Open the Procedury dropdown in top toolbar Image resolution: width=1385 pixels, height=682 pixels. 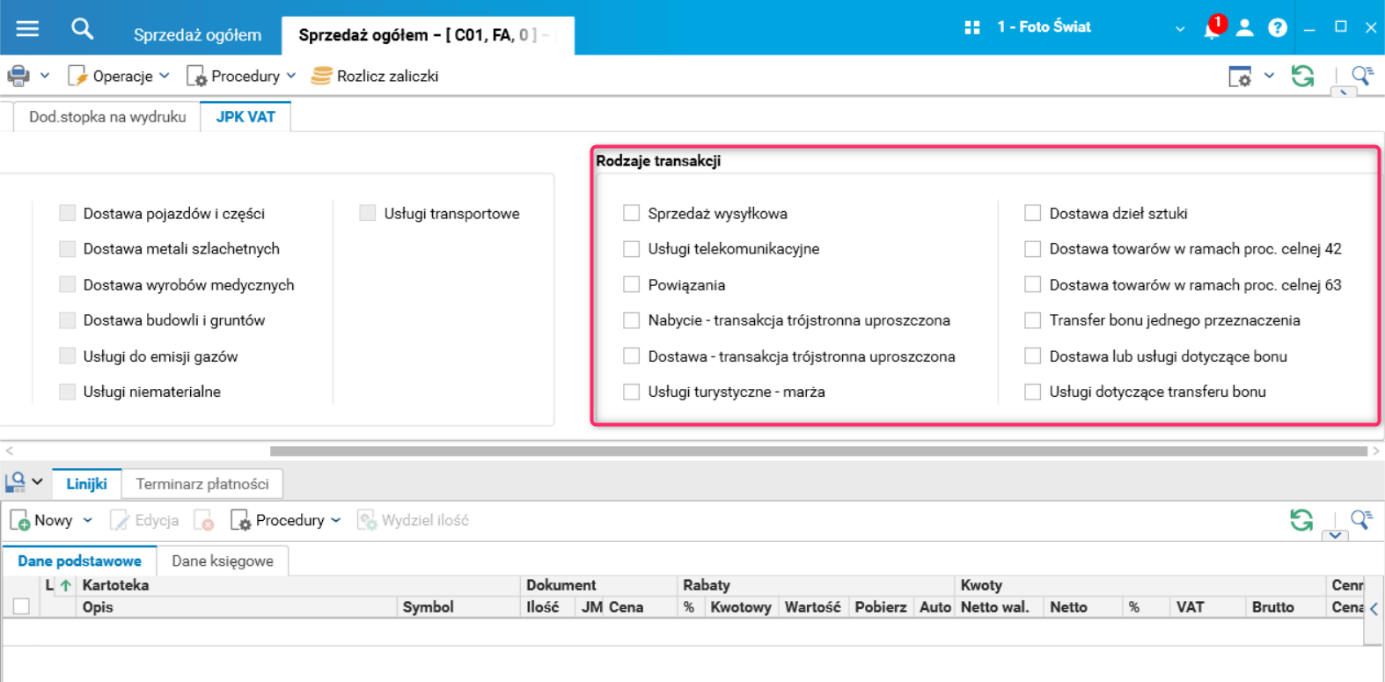(x=291, y=76)
